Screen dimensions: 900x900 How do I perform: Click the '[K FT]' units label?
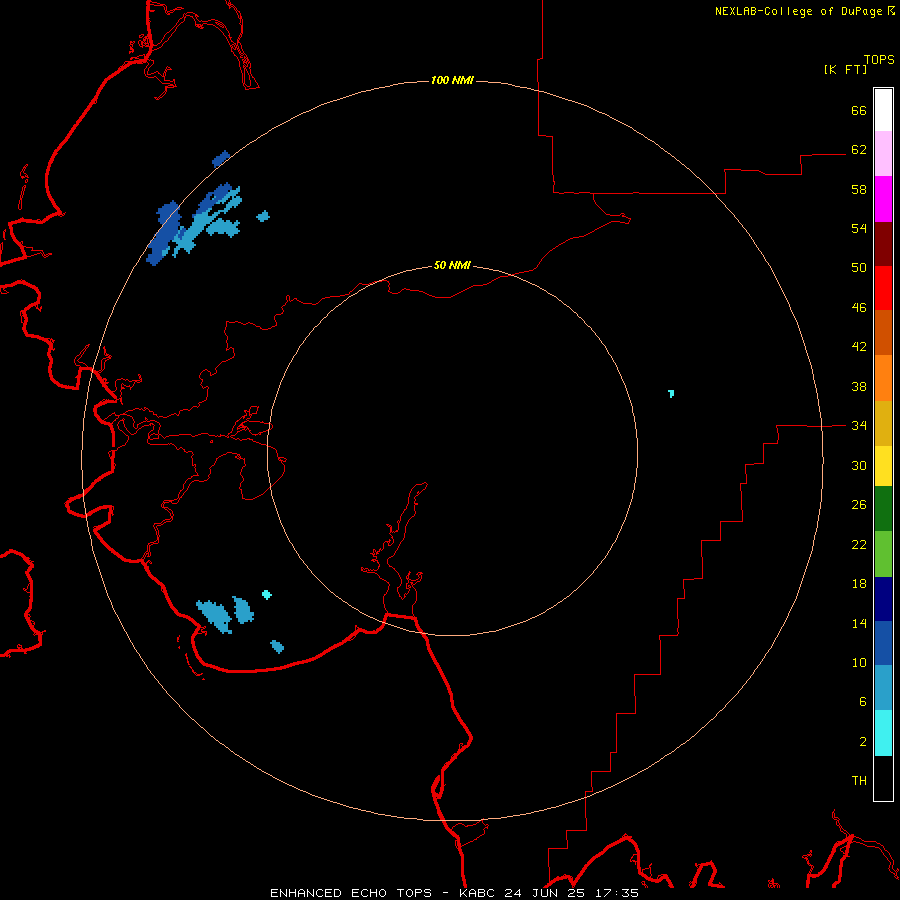point(846,69)
